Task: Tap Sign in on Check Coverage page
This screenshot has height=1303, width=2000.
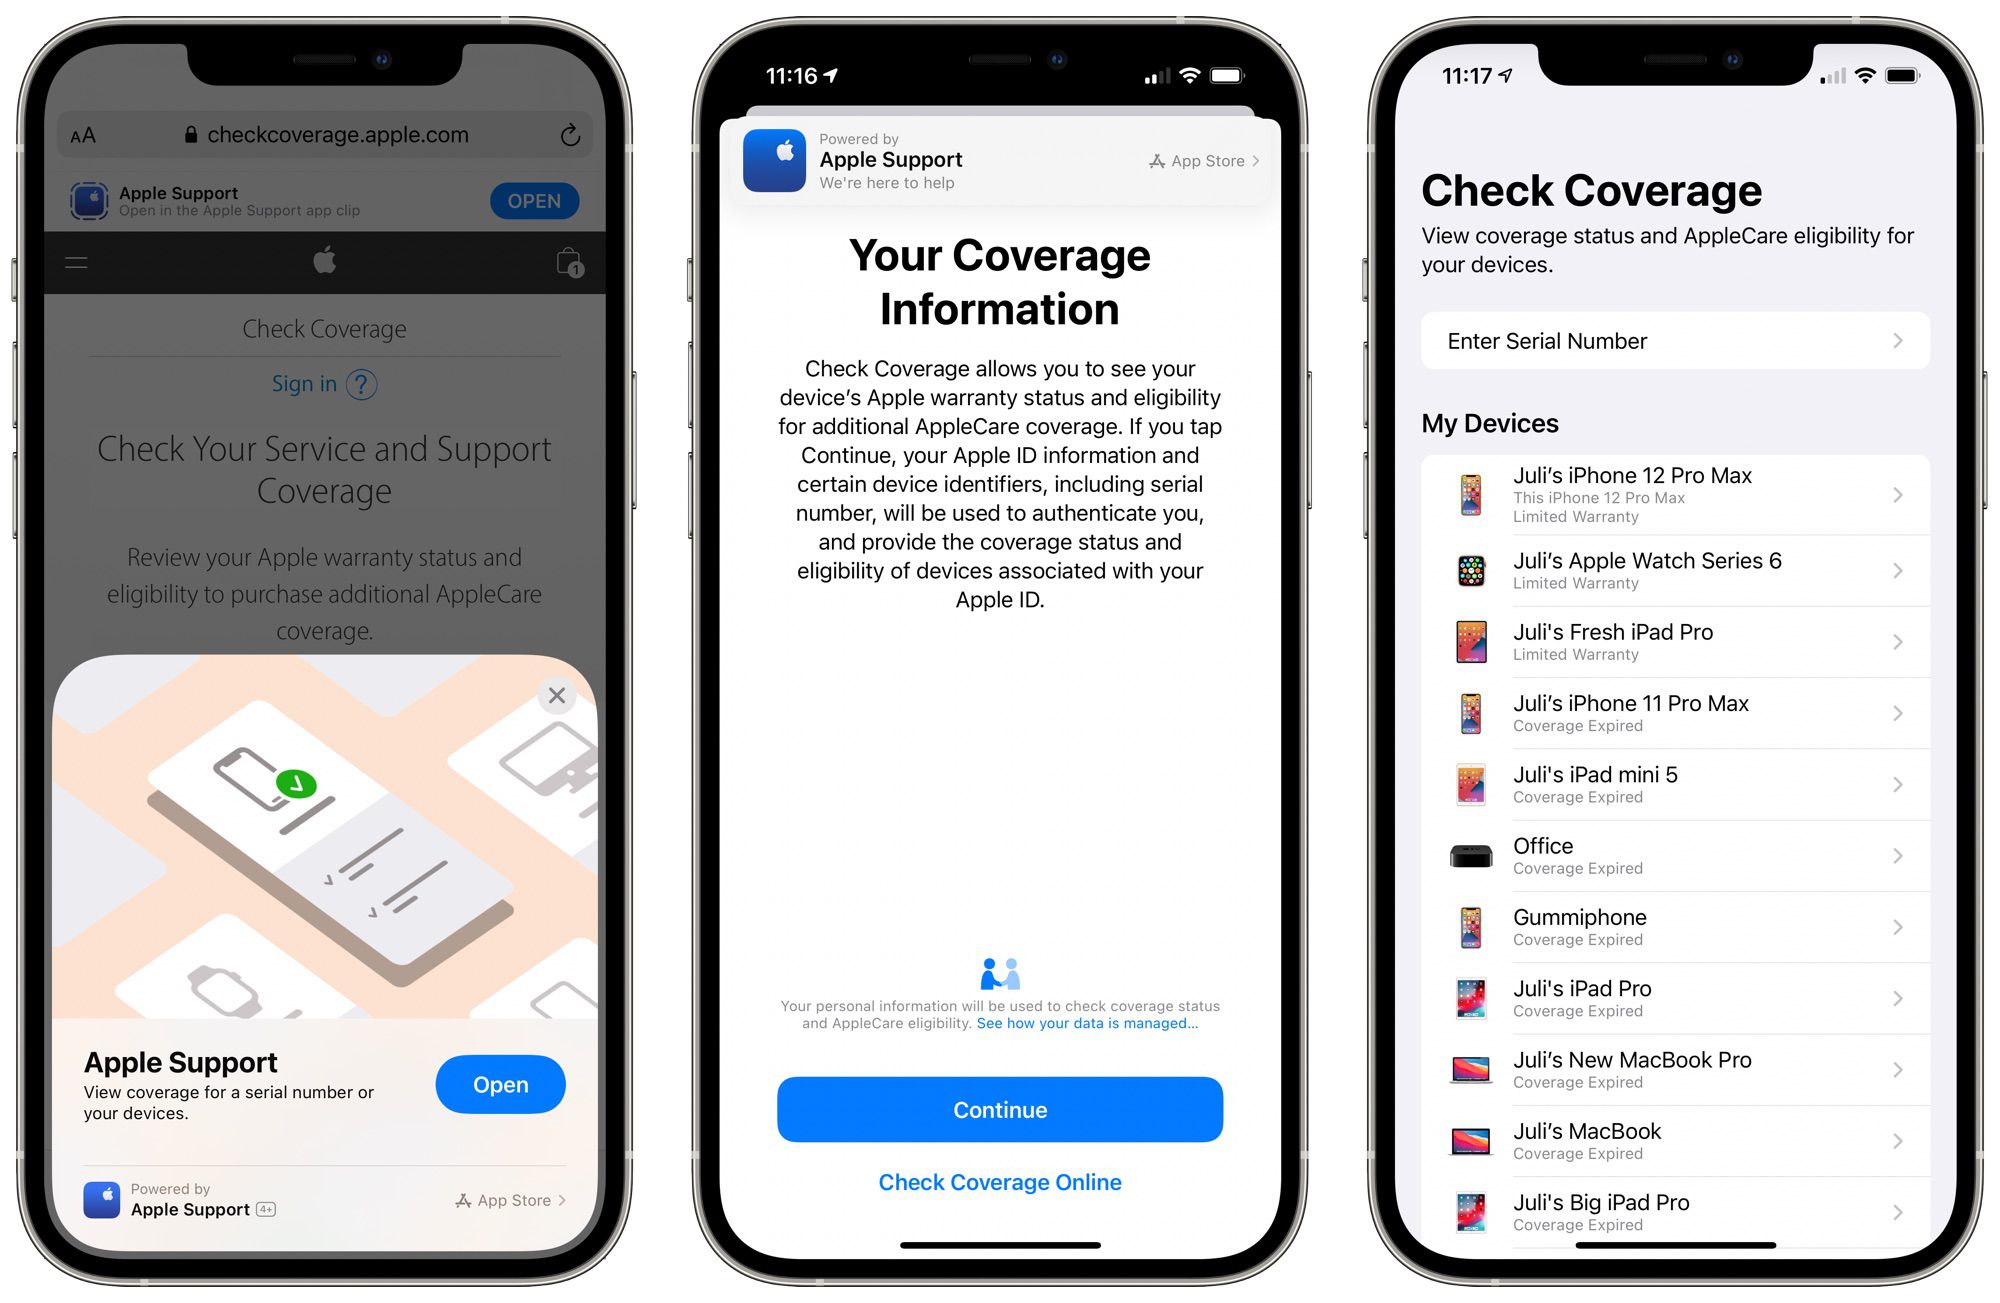Action: pyautogui.click(x=300, y=382)
